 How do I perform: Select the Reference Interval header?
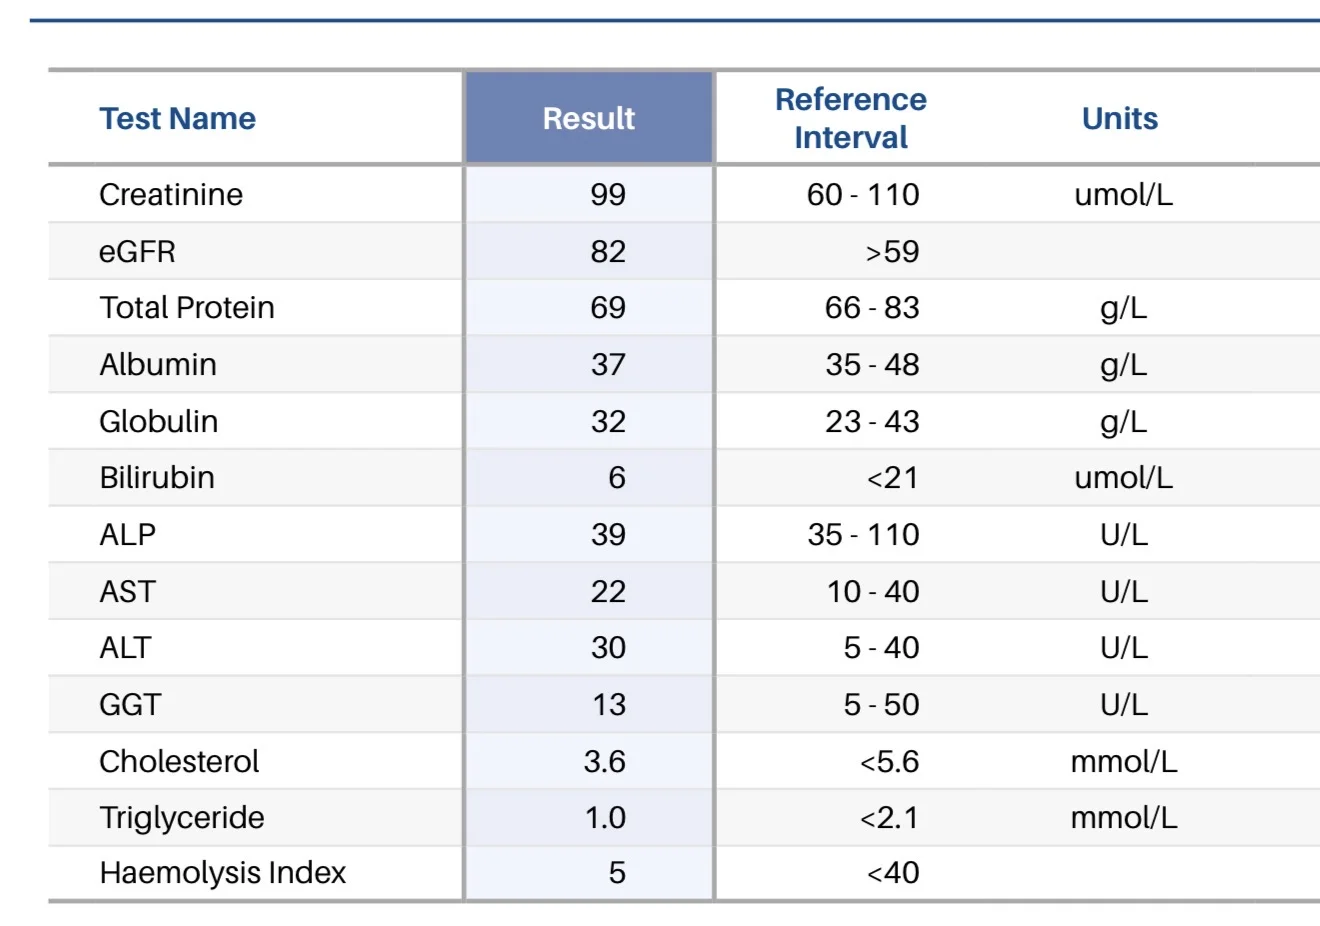point(851,118)
